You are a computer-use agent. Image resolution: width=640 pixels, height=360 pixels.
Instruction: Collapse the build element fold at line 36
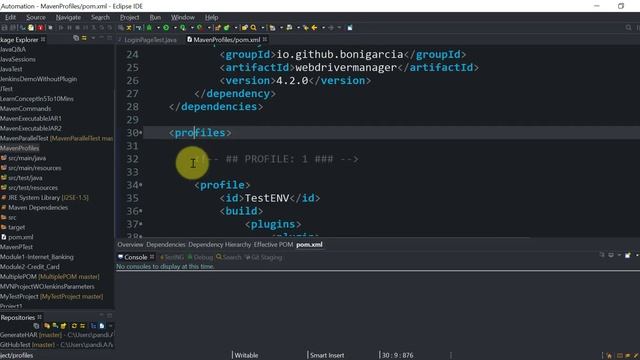point(141,211)
